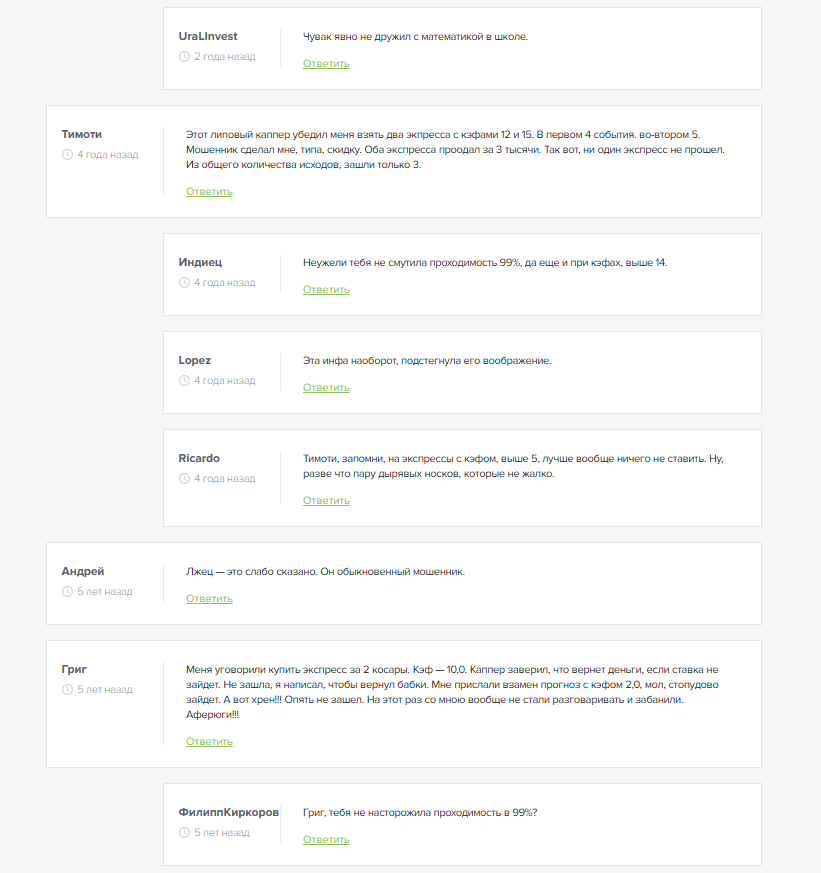The width and height of the screenshot is (821, 873).
Task: Click the clock icon under ФилиппКиркоров's name
Action: click(x=184, y=833)
